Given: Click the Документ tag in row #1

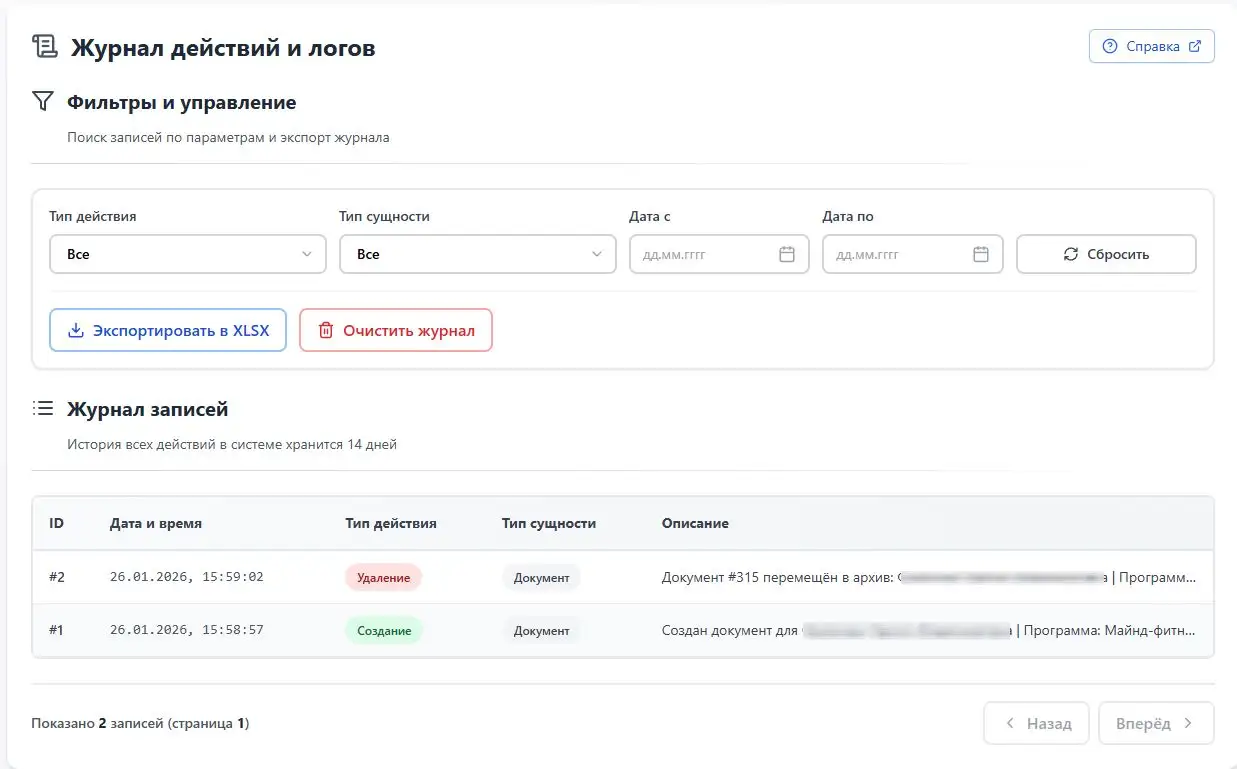Looking at the screenshot, I should coord(541,630).
